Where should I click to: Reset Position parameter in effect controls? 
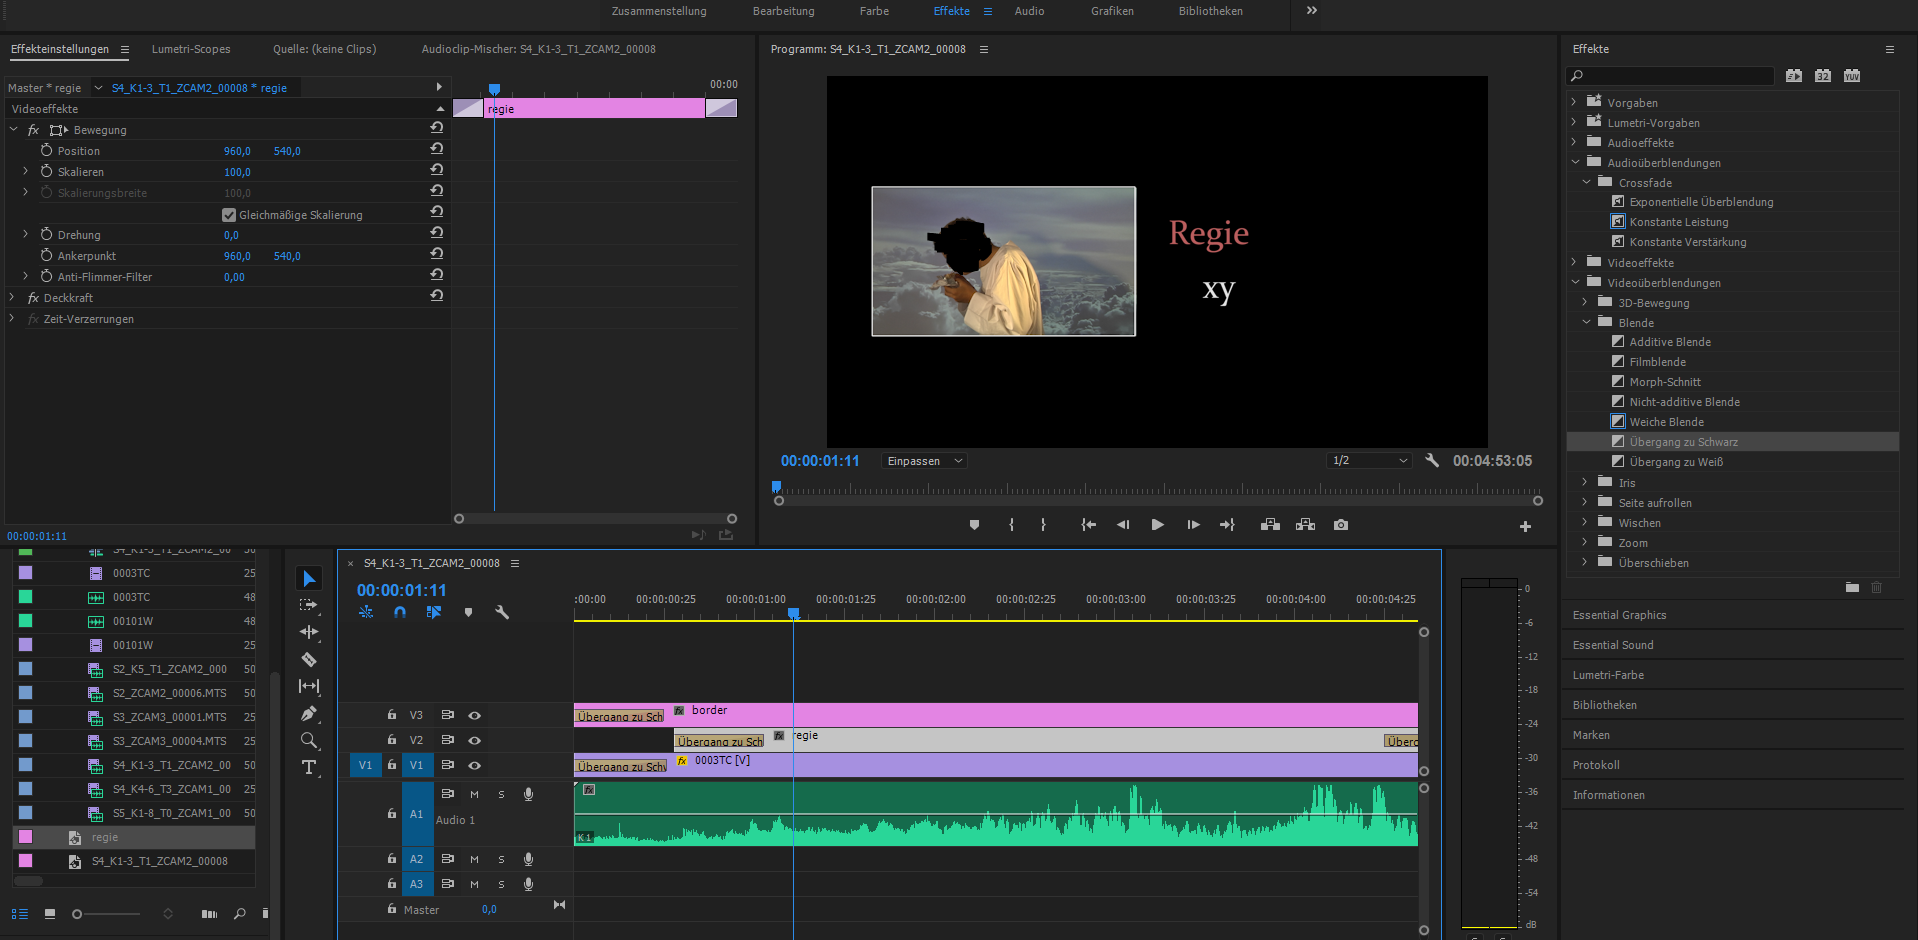(437, 148)
